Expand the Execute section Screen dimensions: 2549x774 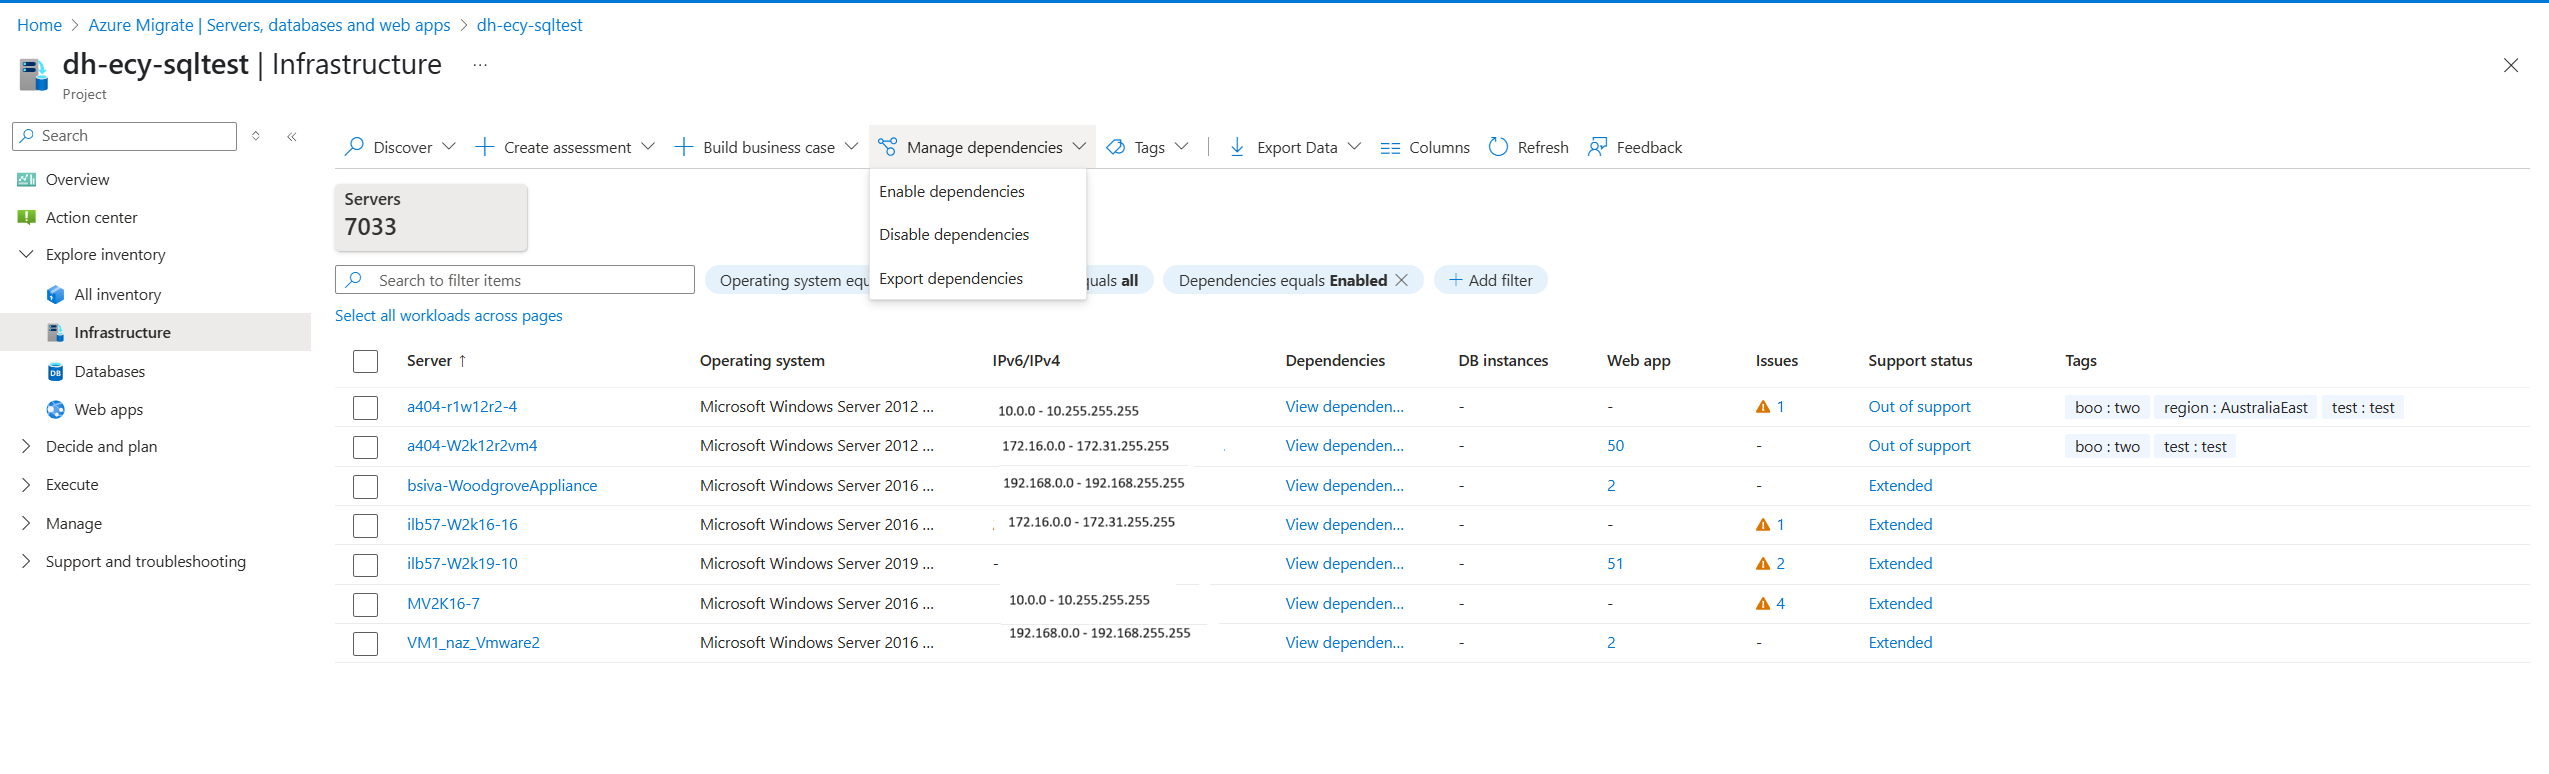(x=27, y=485)
